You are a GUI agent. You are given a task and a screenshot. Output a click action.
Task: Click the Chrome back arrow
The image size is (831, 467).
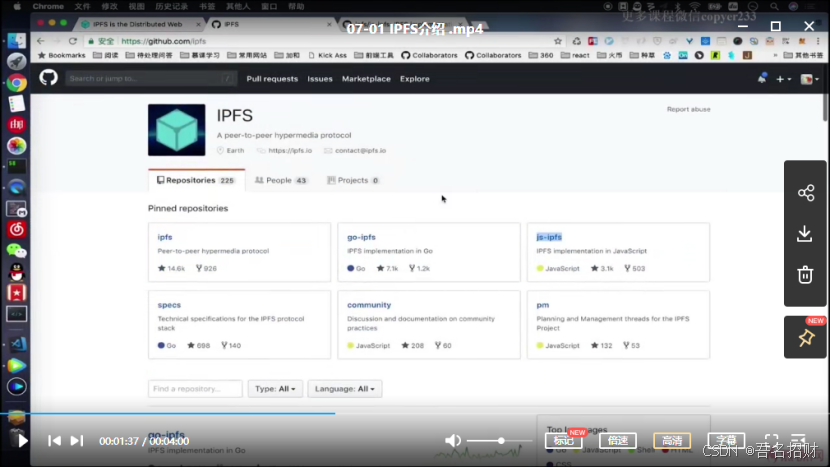pos(41,41)
